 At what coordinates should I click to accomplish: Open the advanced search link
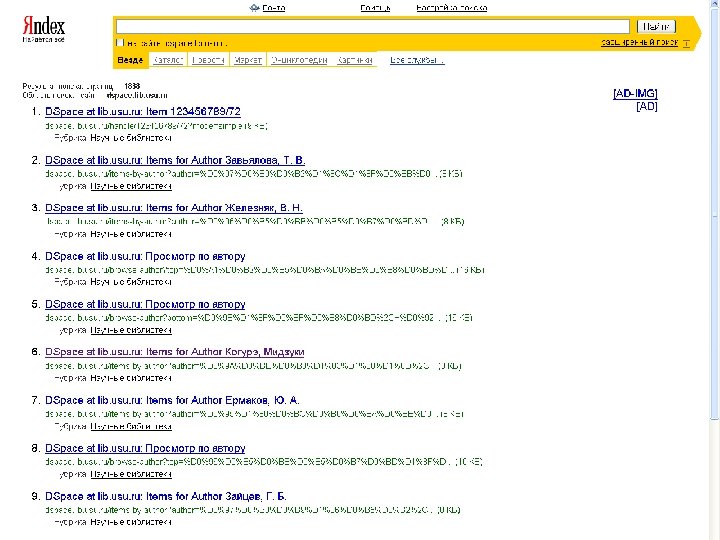tap(639, 42)
